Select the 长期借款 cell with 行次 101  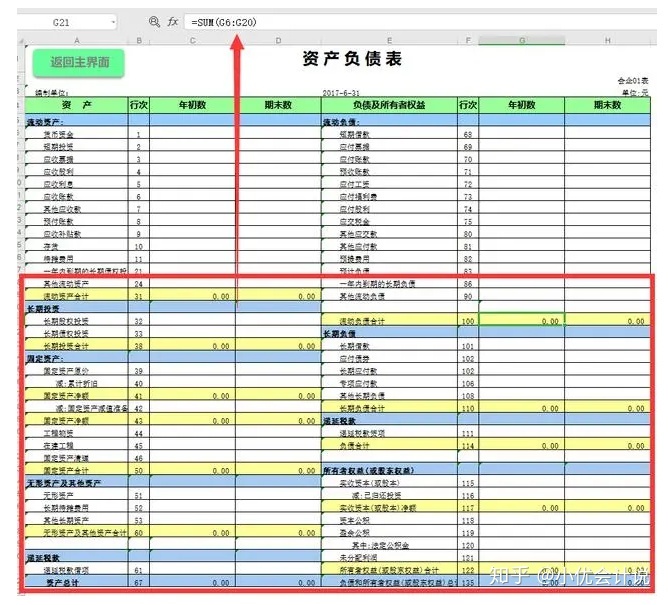pos(389,346)
